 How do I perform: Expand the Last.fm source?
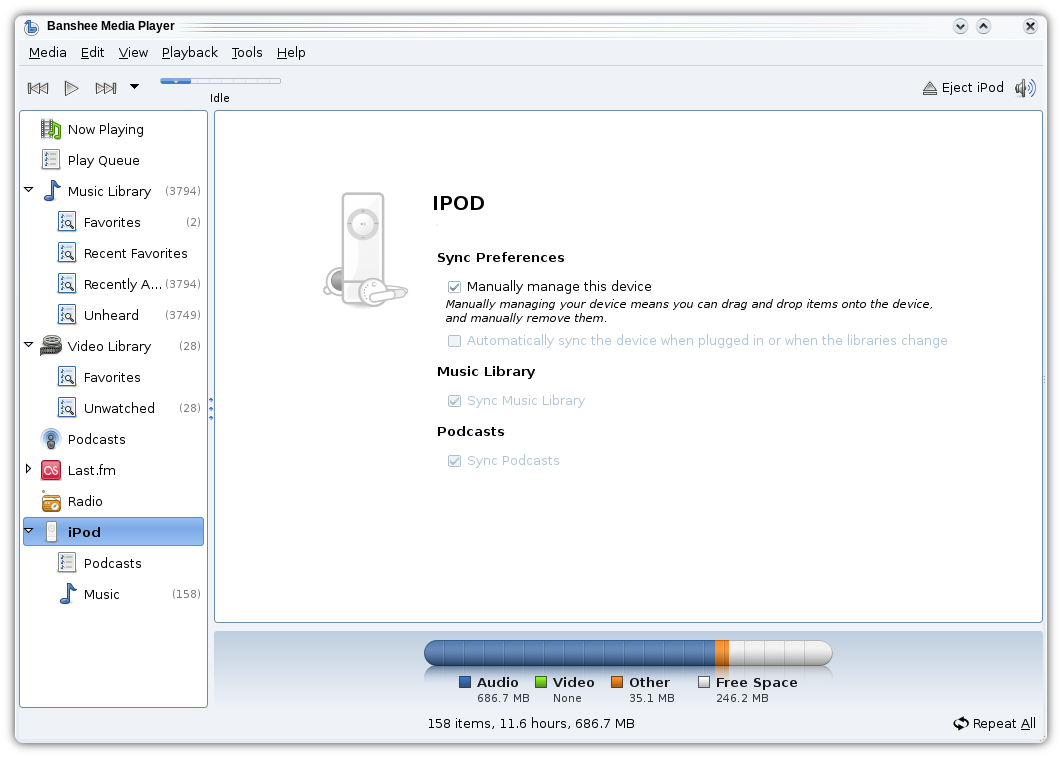pos(29,469)
